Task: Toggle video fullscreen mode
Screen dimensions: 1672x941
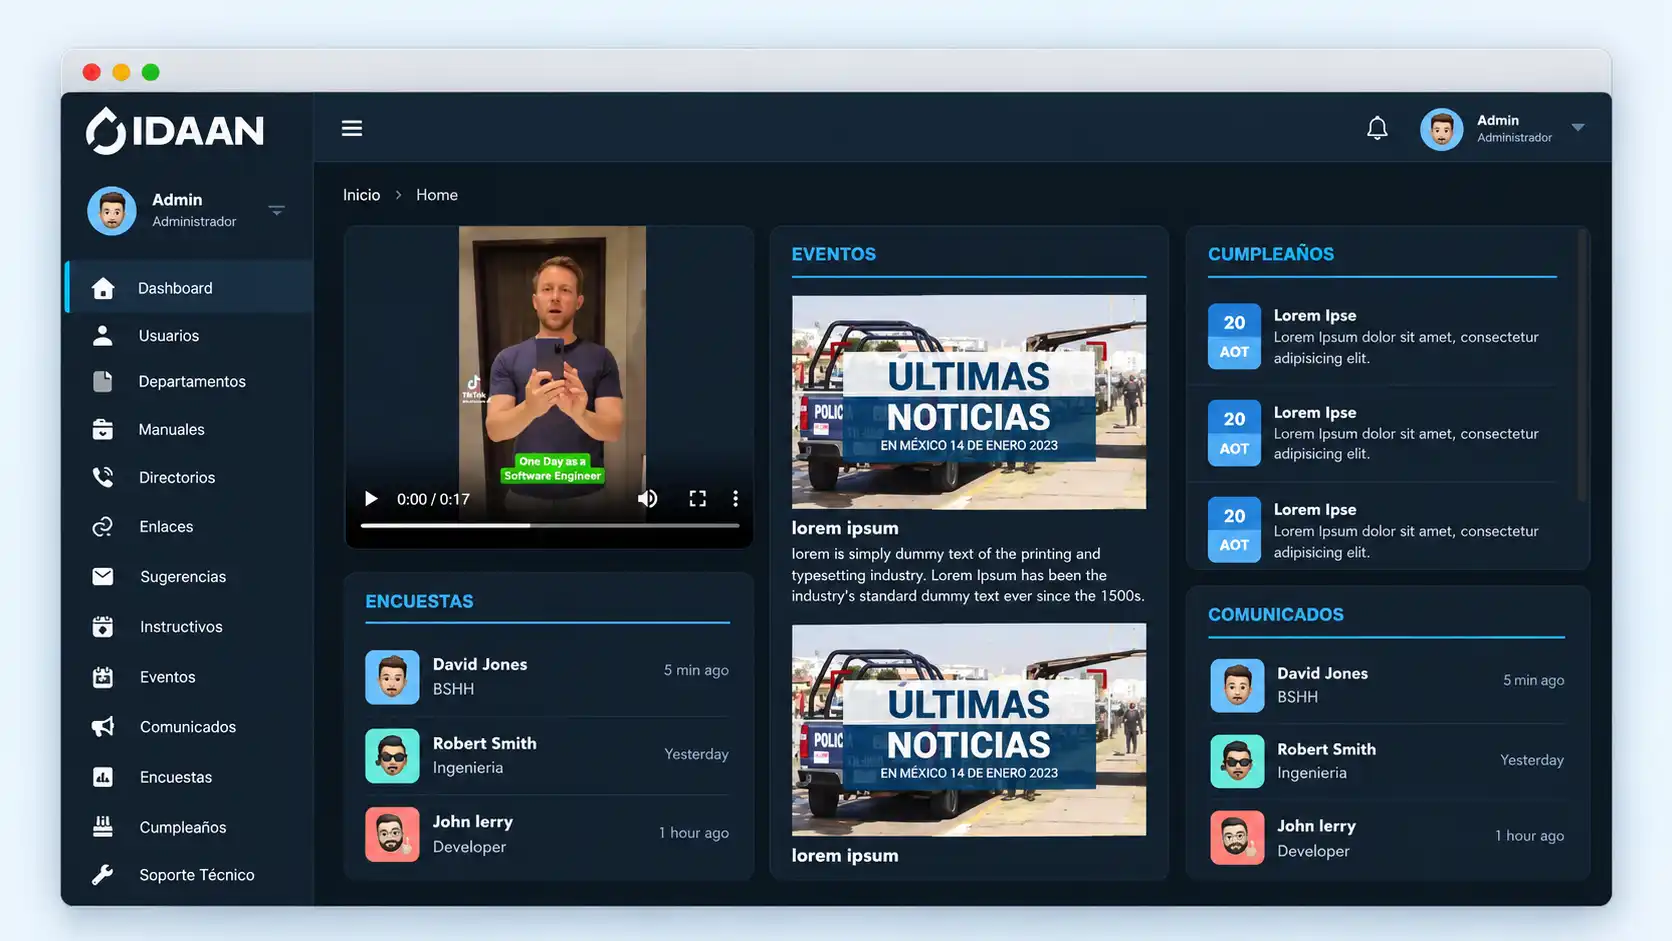Action: pyautogui.click(x=698, y=498)
